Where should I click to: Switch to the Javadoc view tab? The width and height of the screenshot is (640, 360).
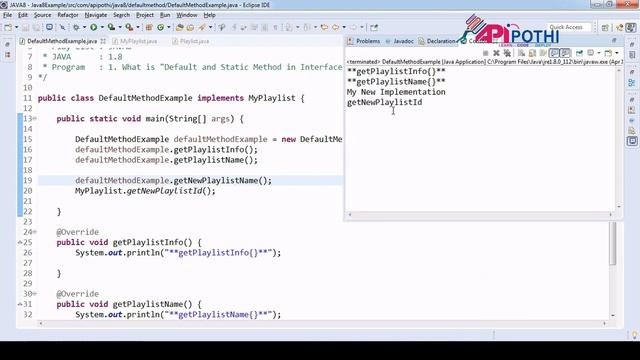click(400, 41)
